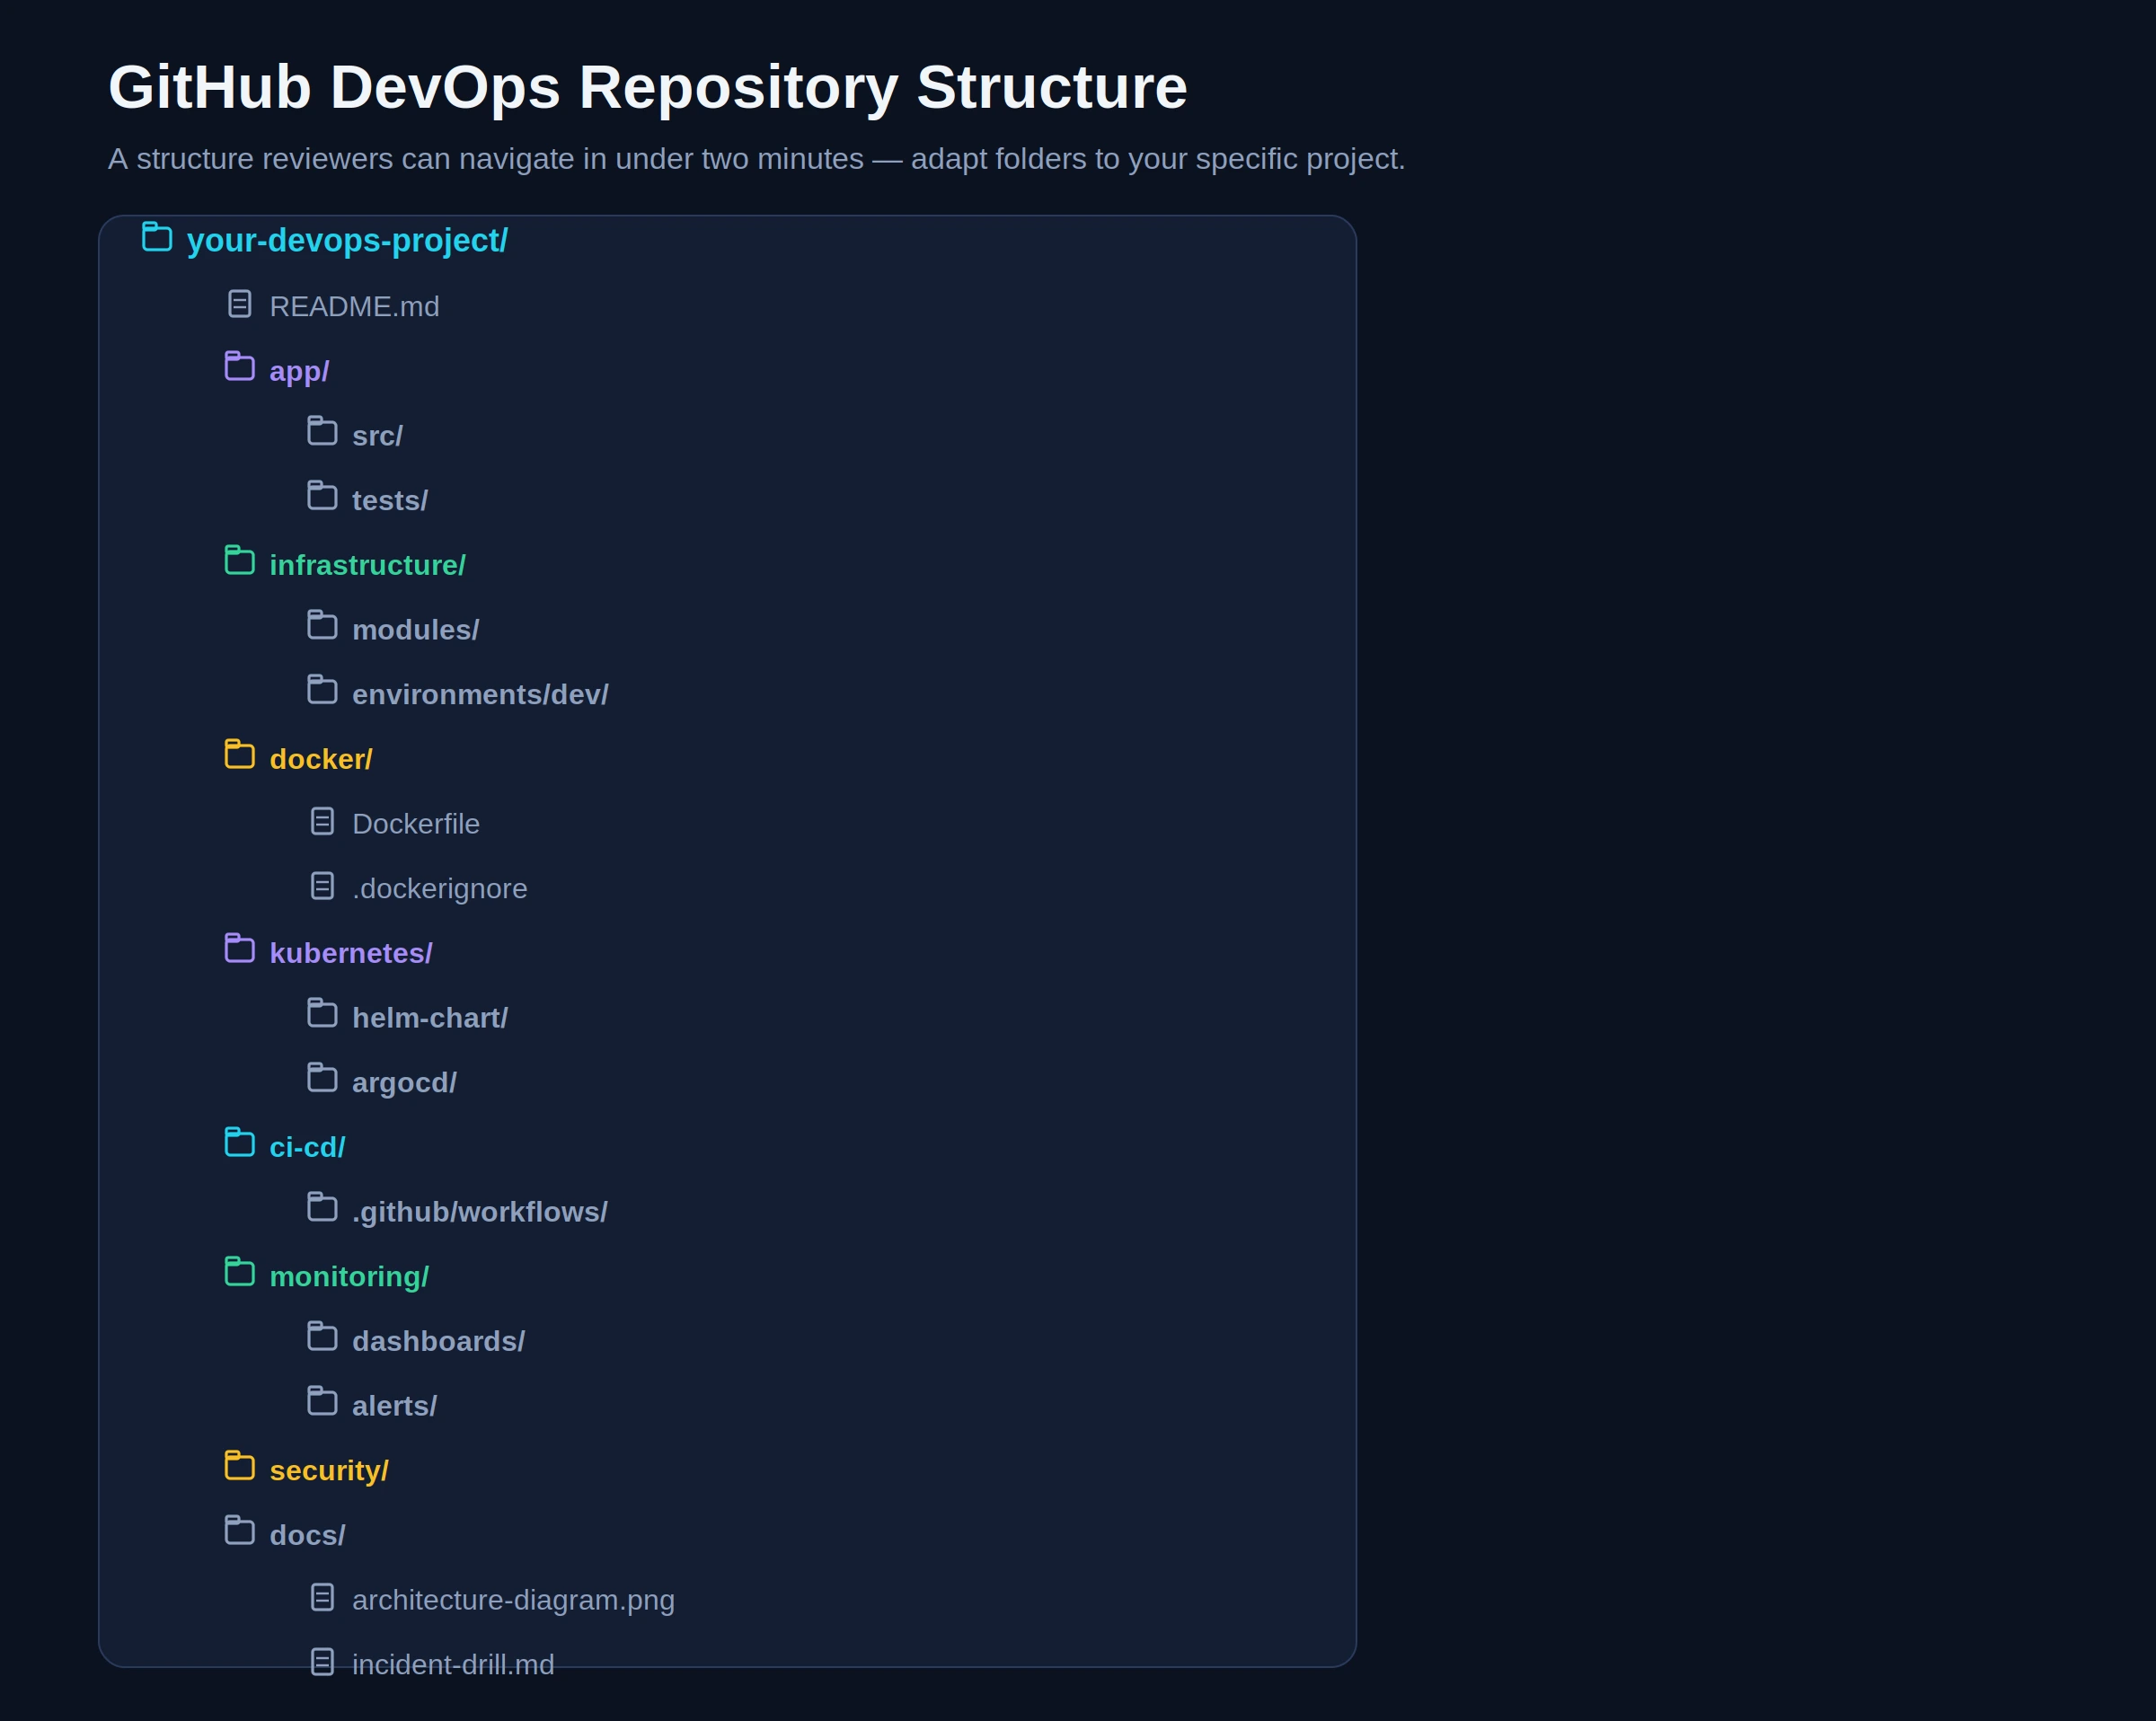Open the Dockerfile entry

pos(416,824)
